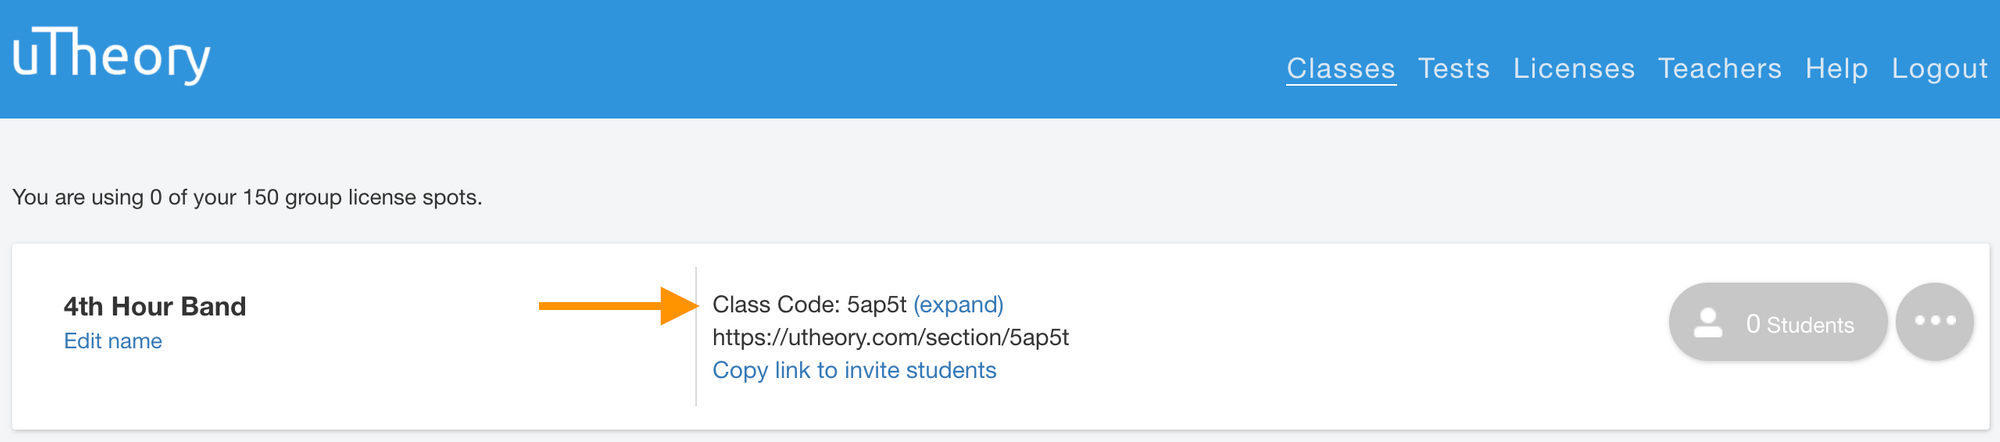Click the group license spots message
The width and height of the screenshot is (2000, 442).
click(x=247, y=197)
